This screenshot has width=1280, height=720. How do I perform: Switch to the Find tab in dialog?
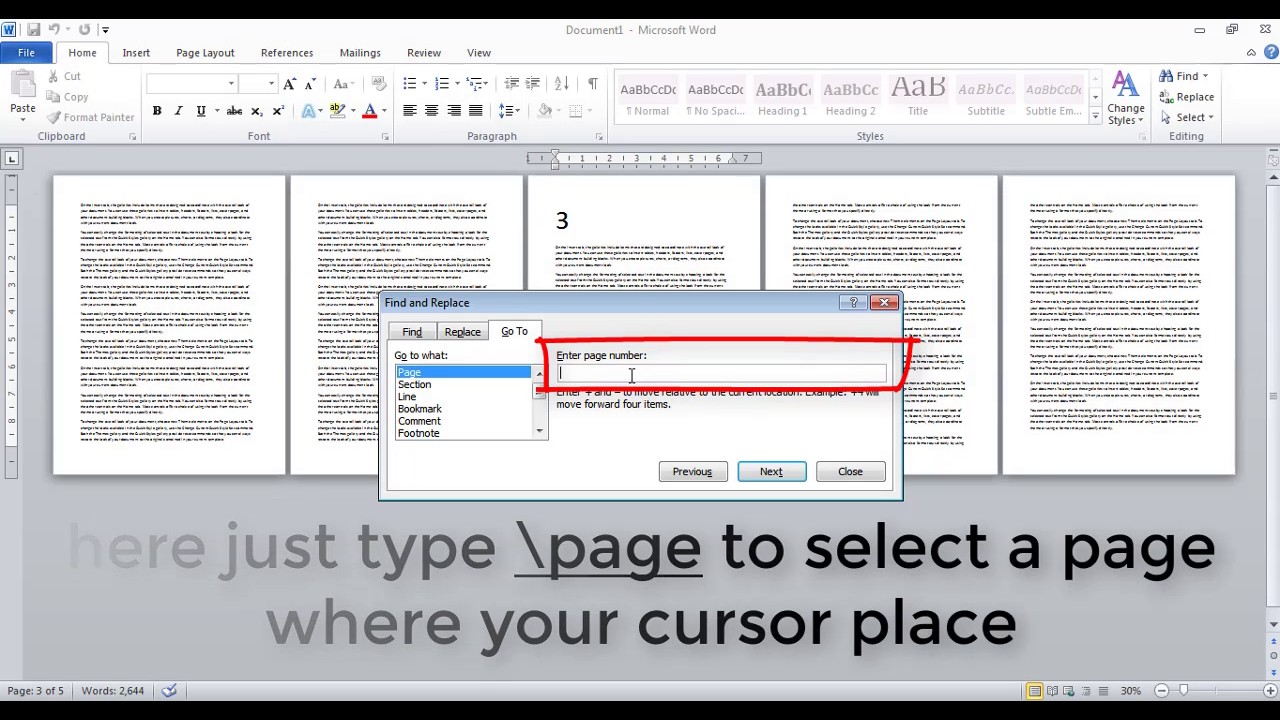tap(412, 332)
